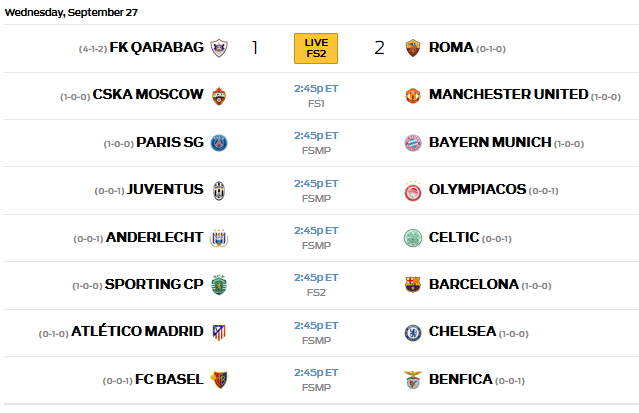Click the FK Qarabag club crest

pyautogui.click(x=219, y=48)
